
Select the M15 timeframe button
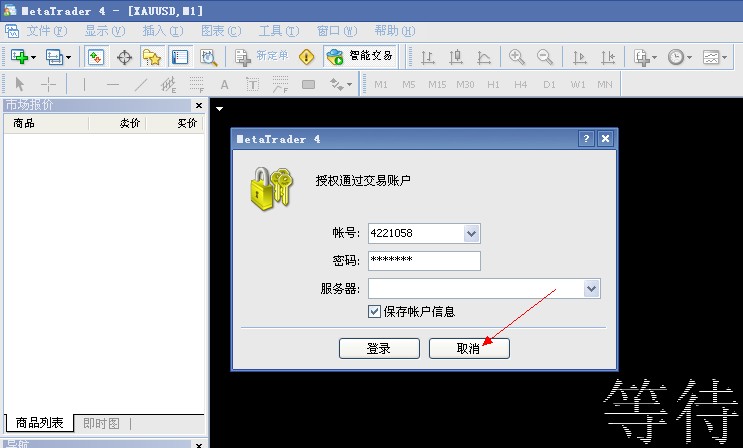tap(436, 84)
